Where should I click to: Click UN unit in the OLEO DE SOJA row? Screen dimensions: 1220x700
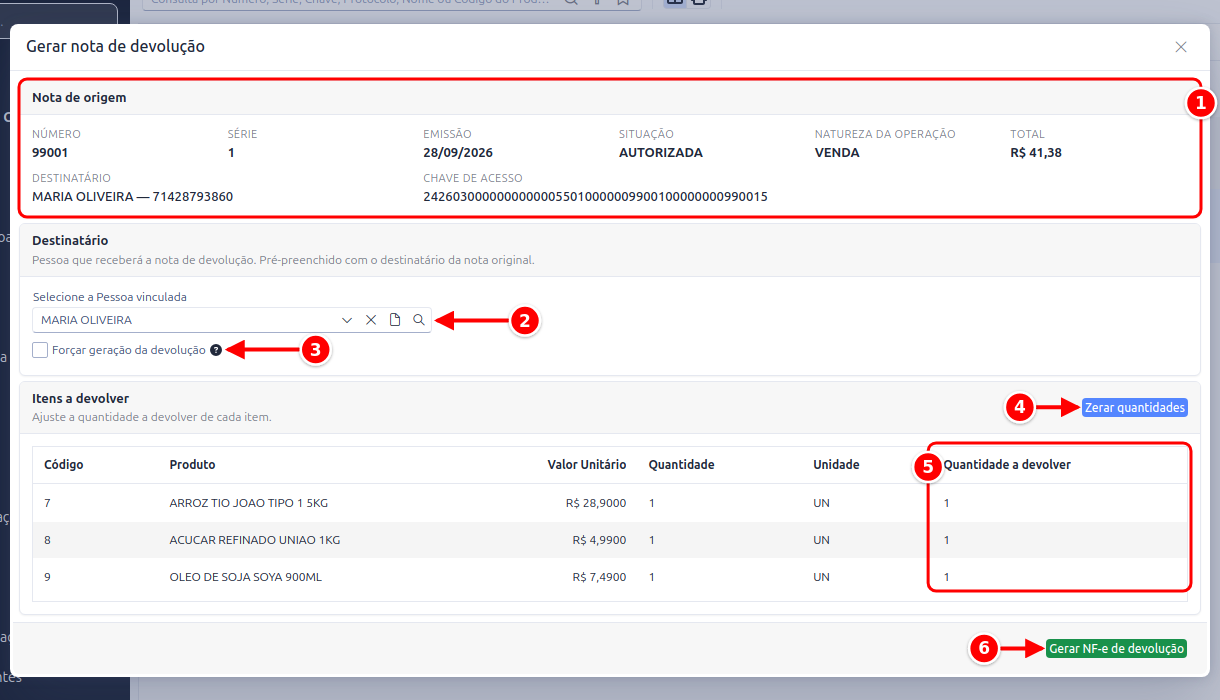coord(821,577)
